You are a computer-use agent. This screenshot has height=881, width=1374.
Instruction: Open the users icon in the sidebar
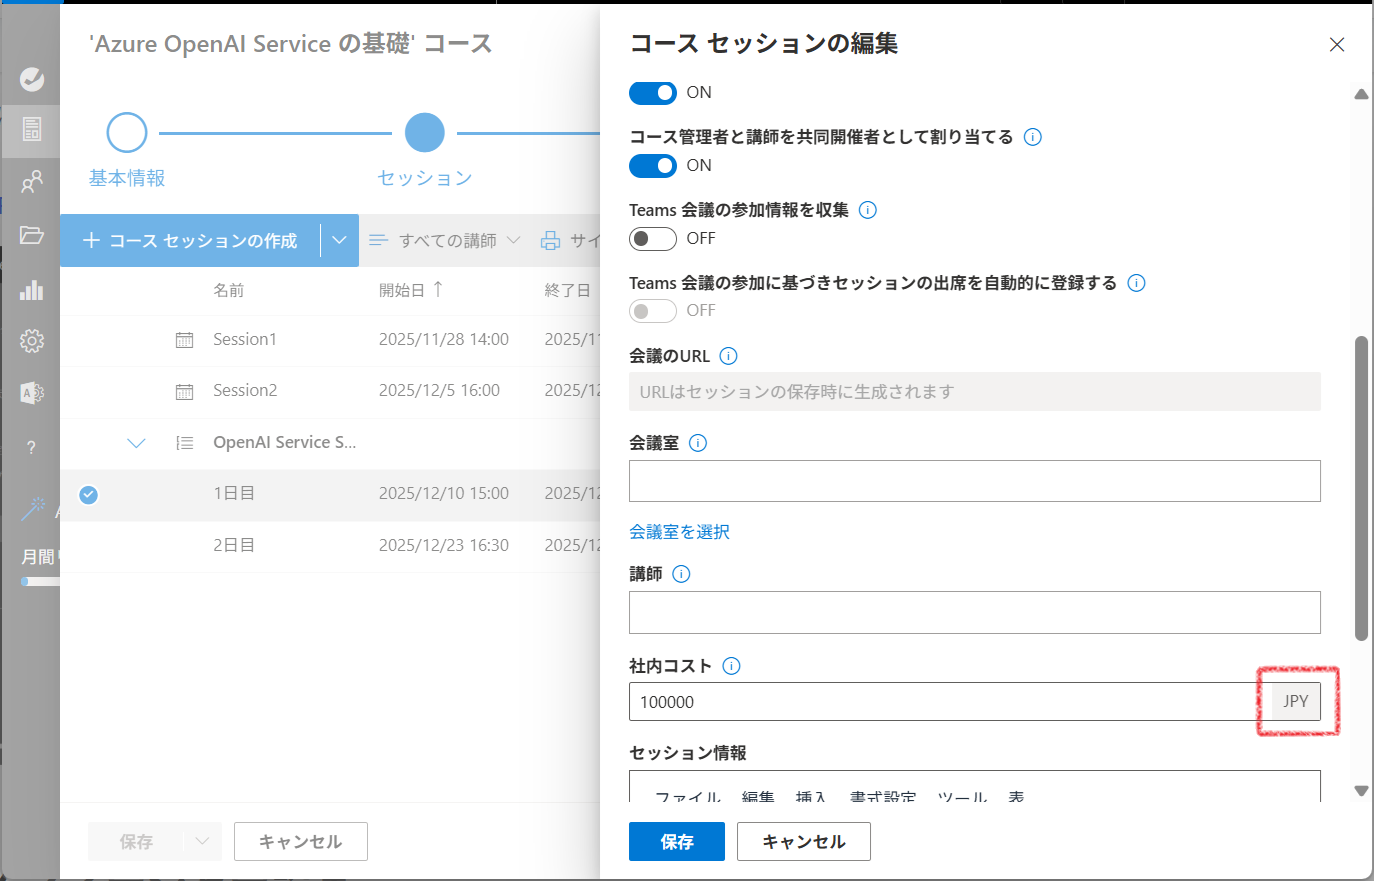32,181
